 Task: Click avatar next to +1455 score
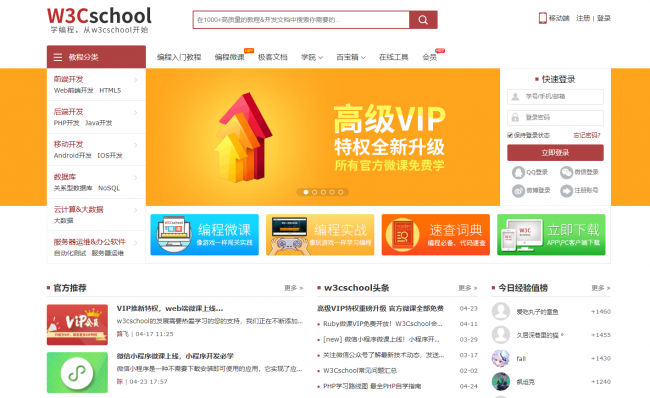click(501, 335)
